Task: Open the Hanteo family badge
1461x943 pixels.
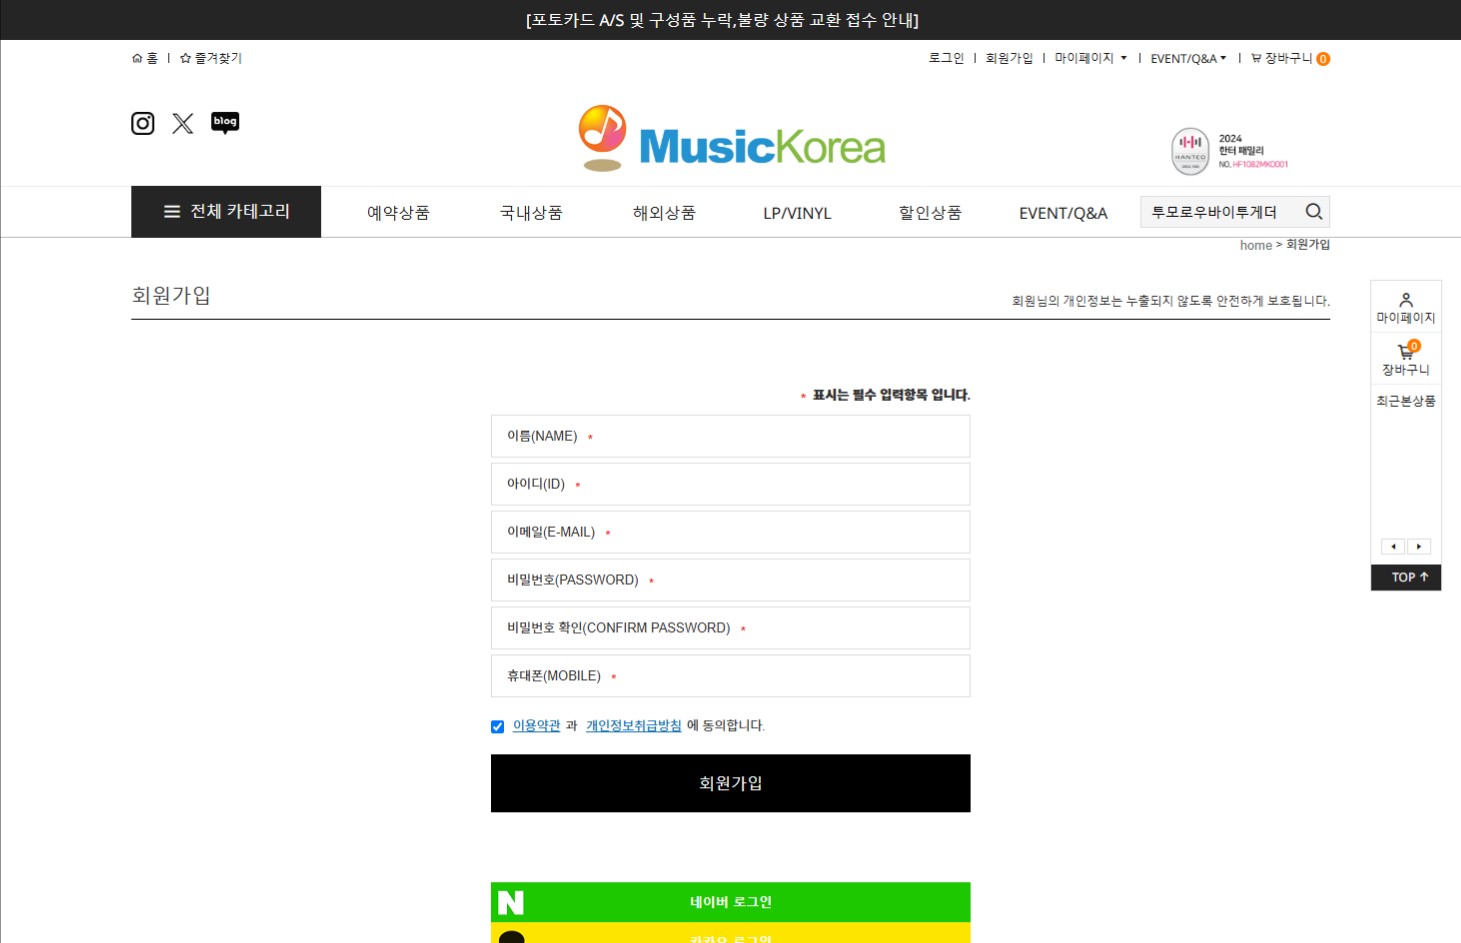Action: pos(1230,151)
